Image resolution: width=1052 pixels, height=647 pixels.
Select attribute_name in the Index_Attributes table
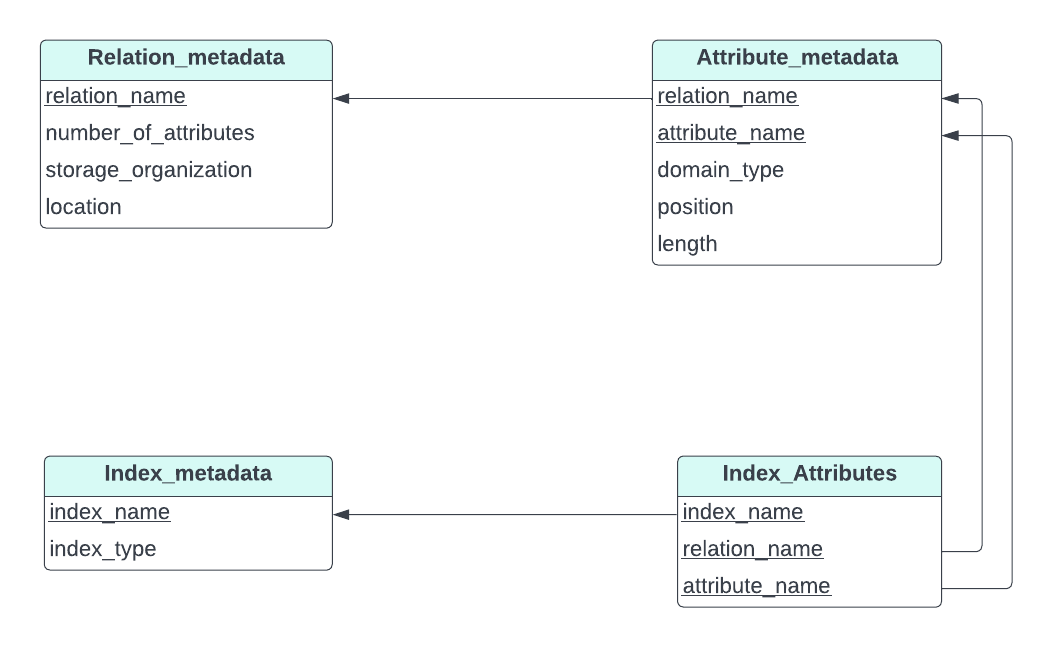tap(756, 587)
